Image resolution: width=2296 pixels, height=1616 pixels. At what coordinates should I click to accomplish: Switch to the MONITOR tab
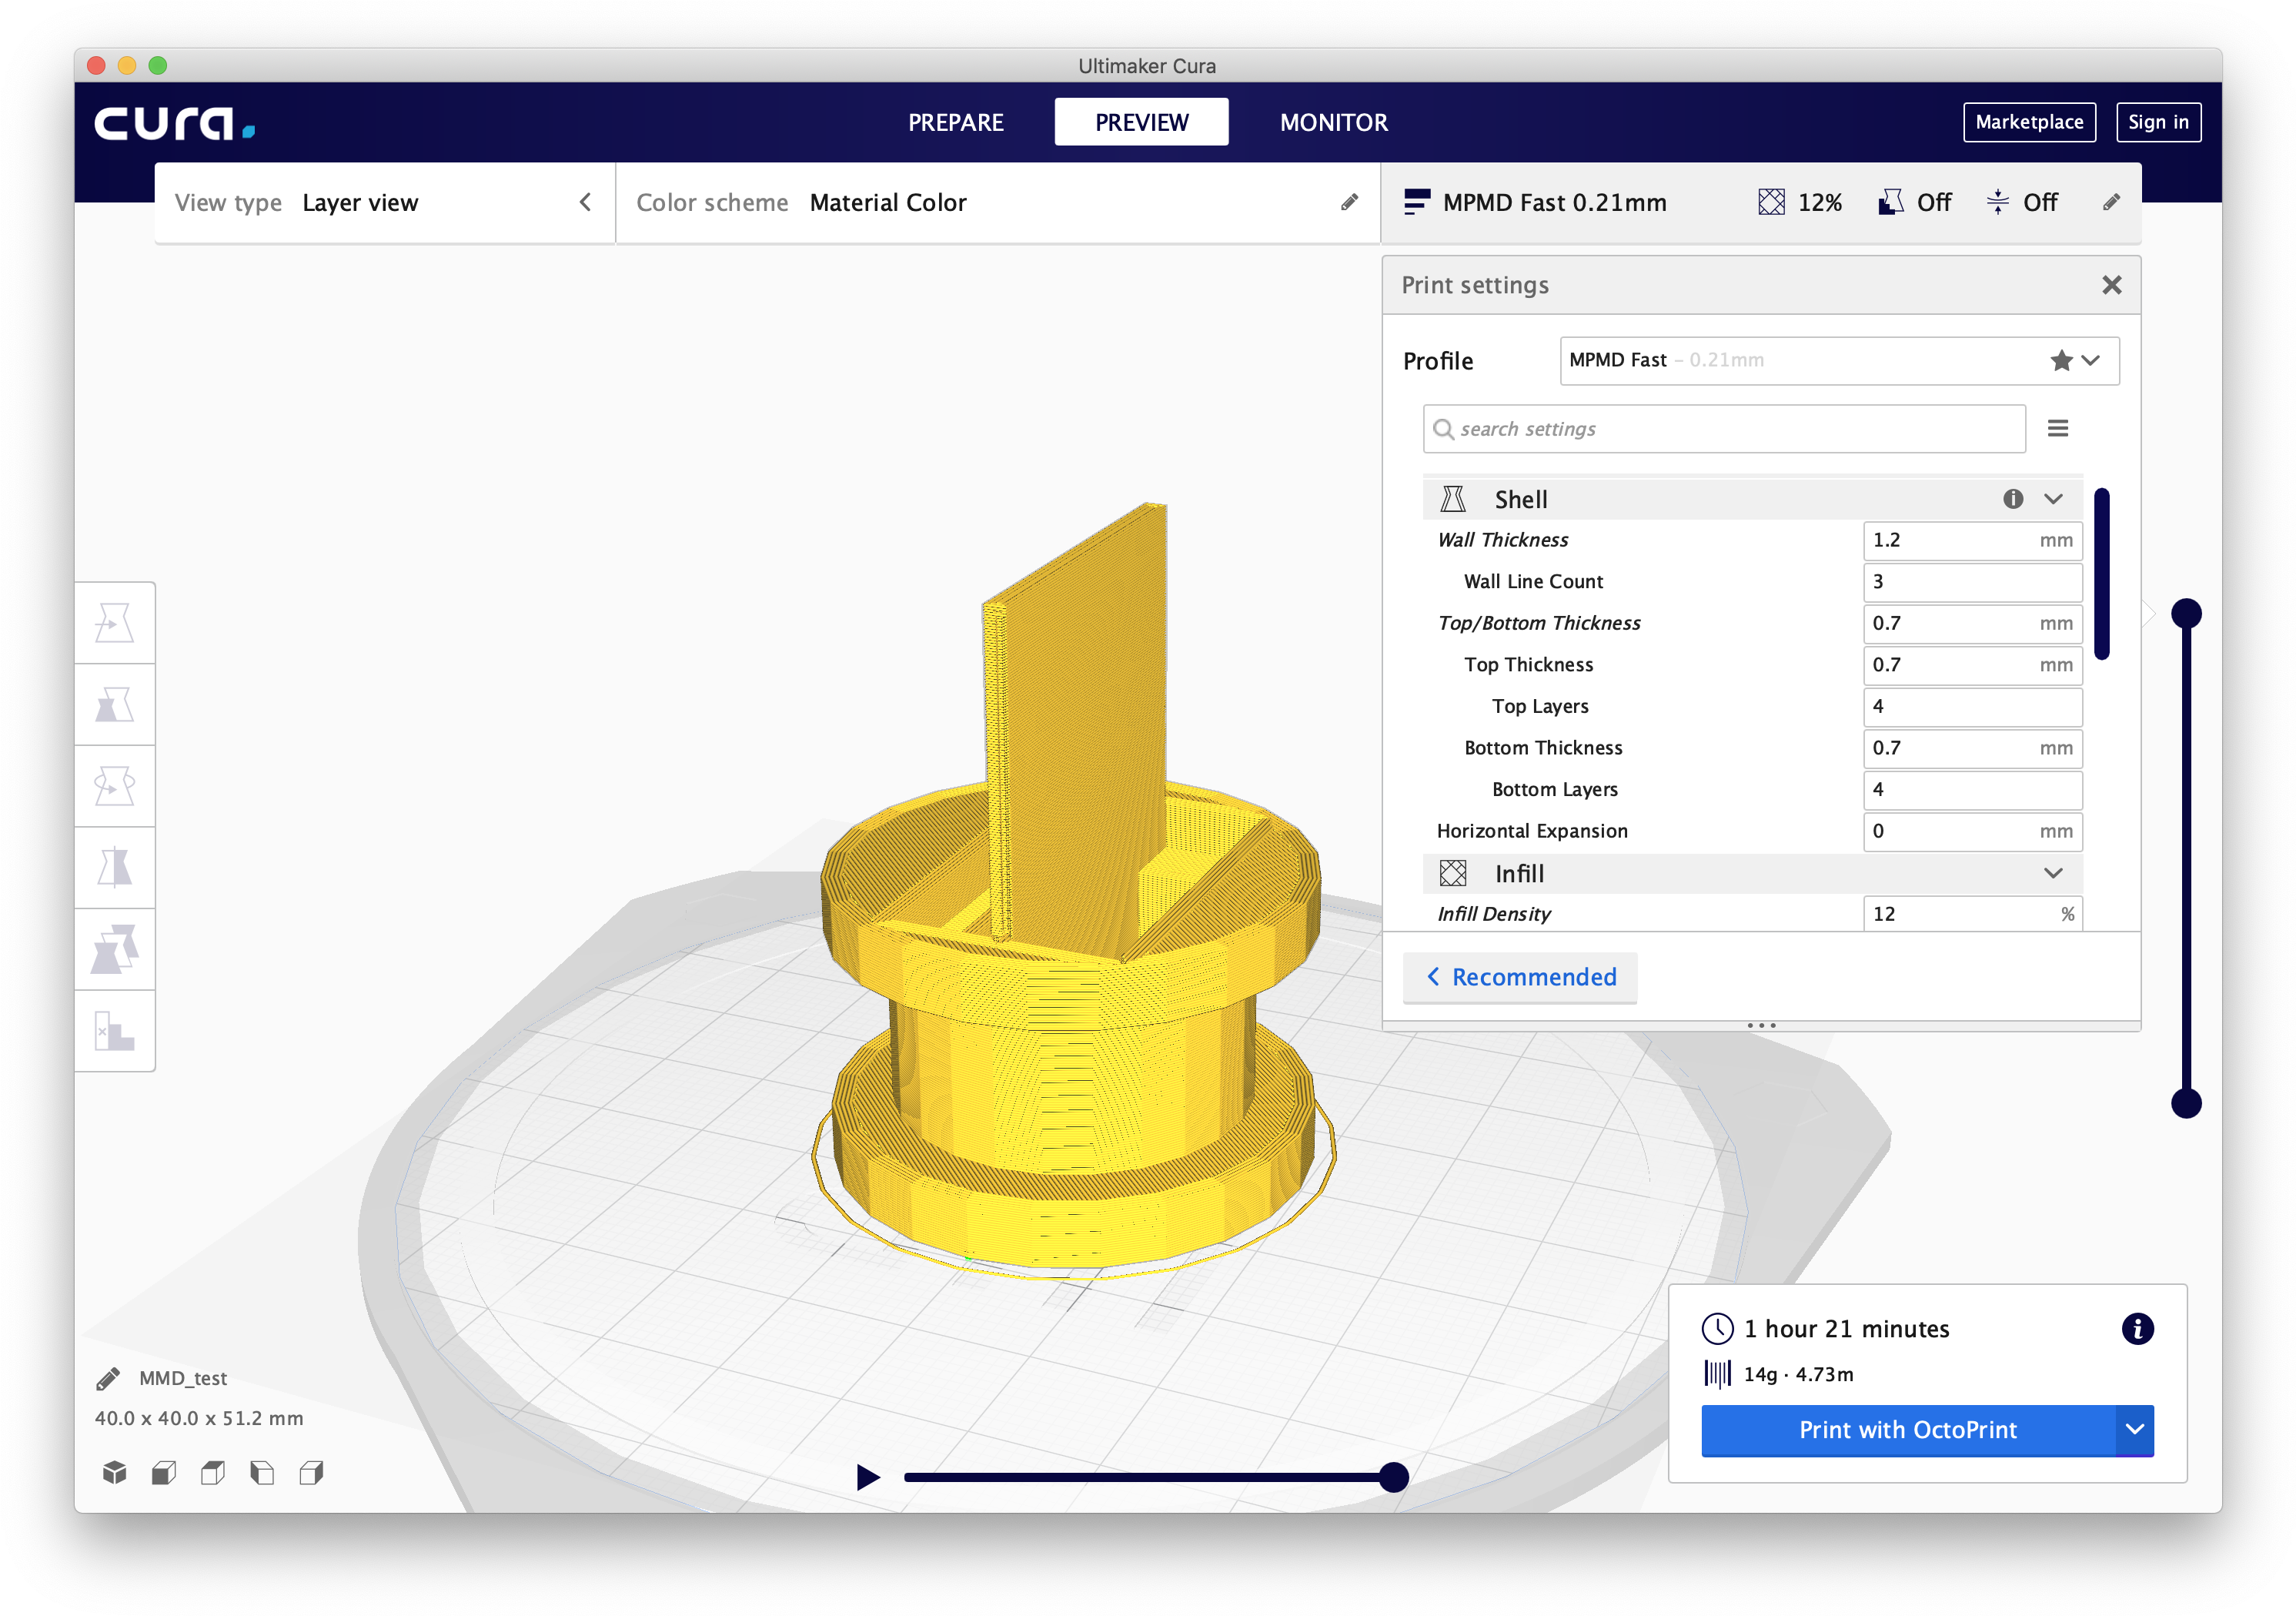(1333, 122)
